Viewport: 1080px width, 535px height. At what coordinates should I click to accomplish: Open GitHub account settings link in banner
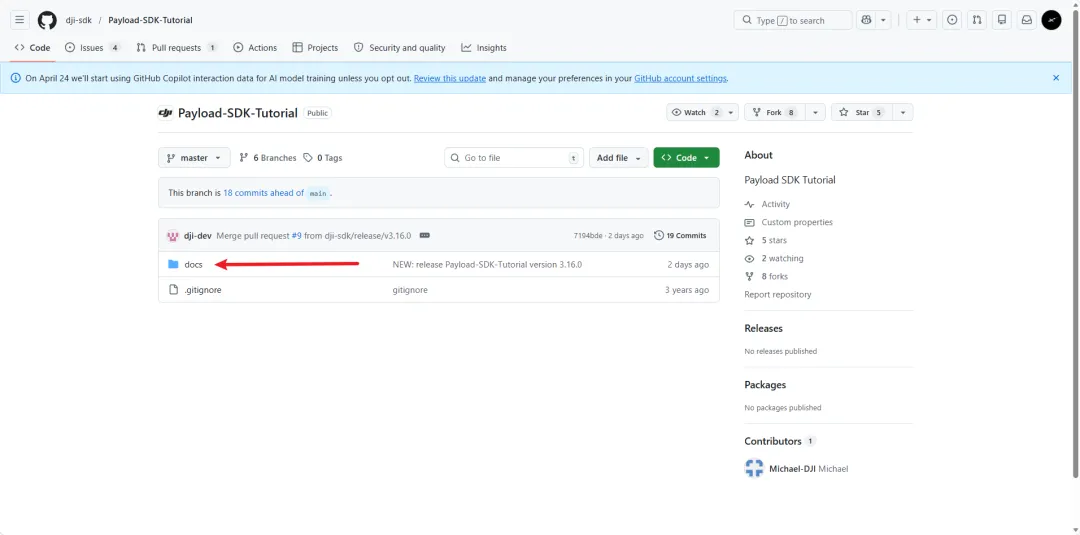(681, 78)
